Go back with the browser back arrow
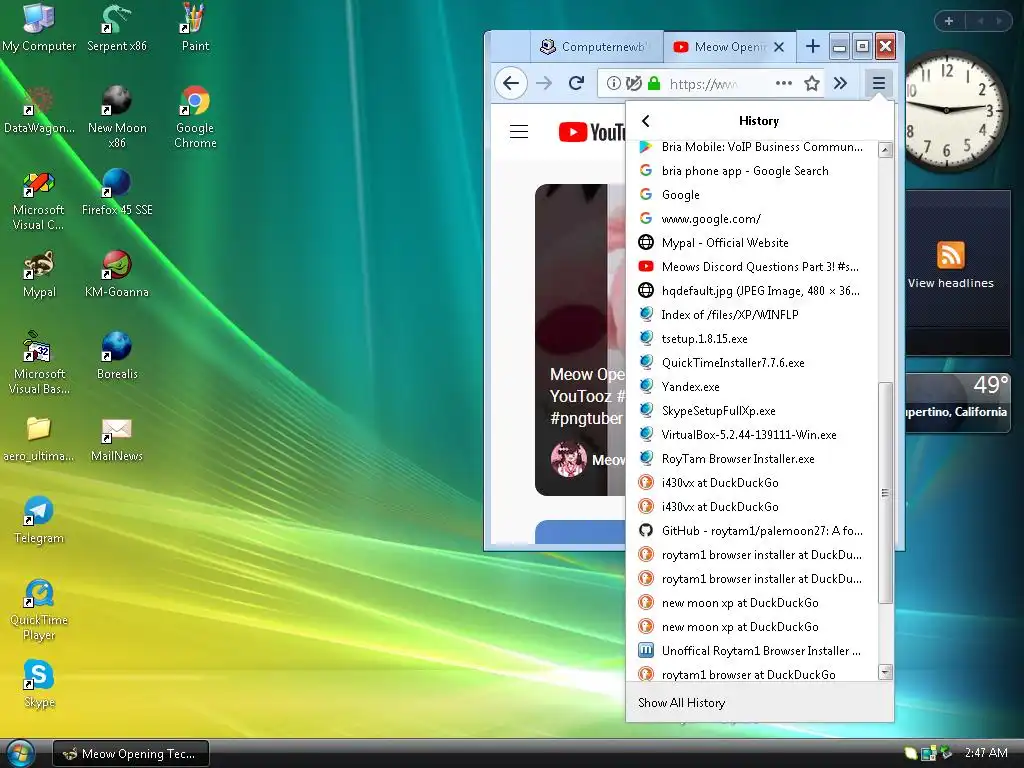 tap(511, 83)
